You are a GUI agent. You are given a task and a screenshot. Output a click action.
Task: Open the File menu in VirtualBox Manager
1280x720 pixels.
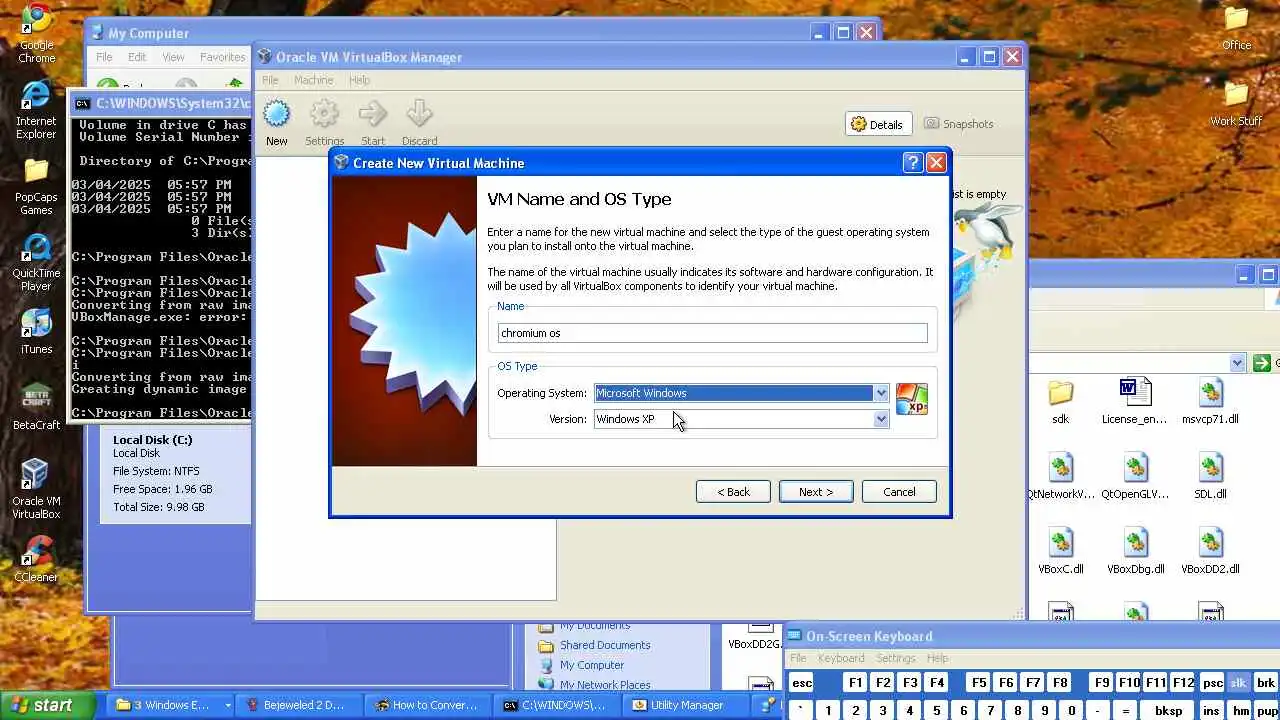point(270,80)
